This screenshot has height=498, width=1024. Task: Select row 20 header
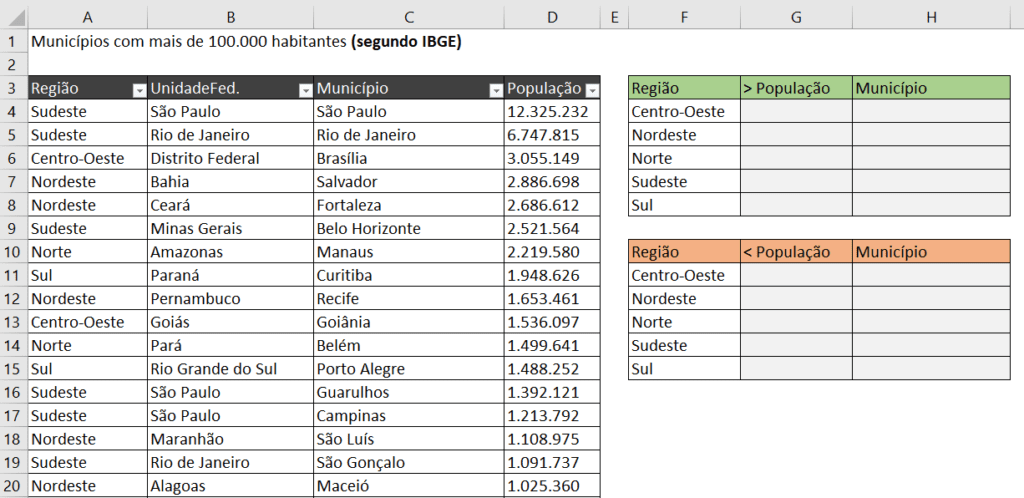pyautogui.click(x=14, y=486)
